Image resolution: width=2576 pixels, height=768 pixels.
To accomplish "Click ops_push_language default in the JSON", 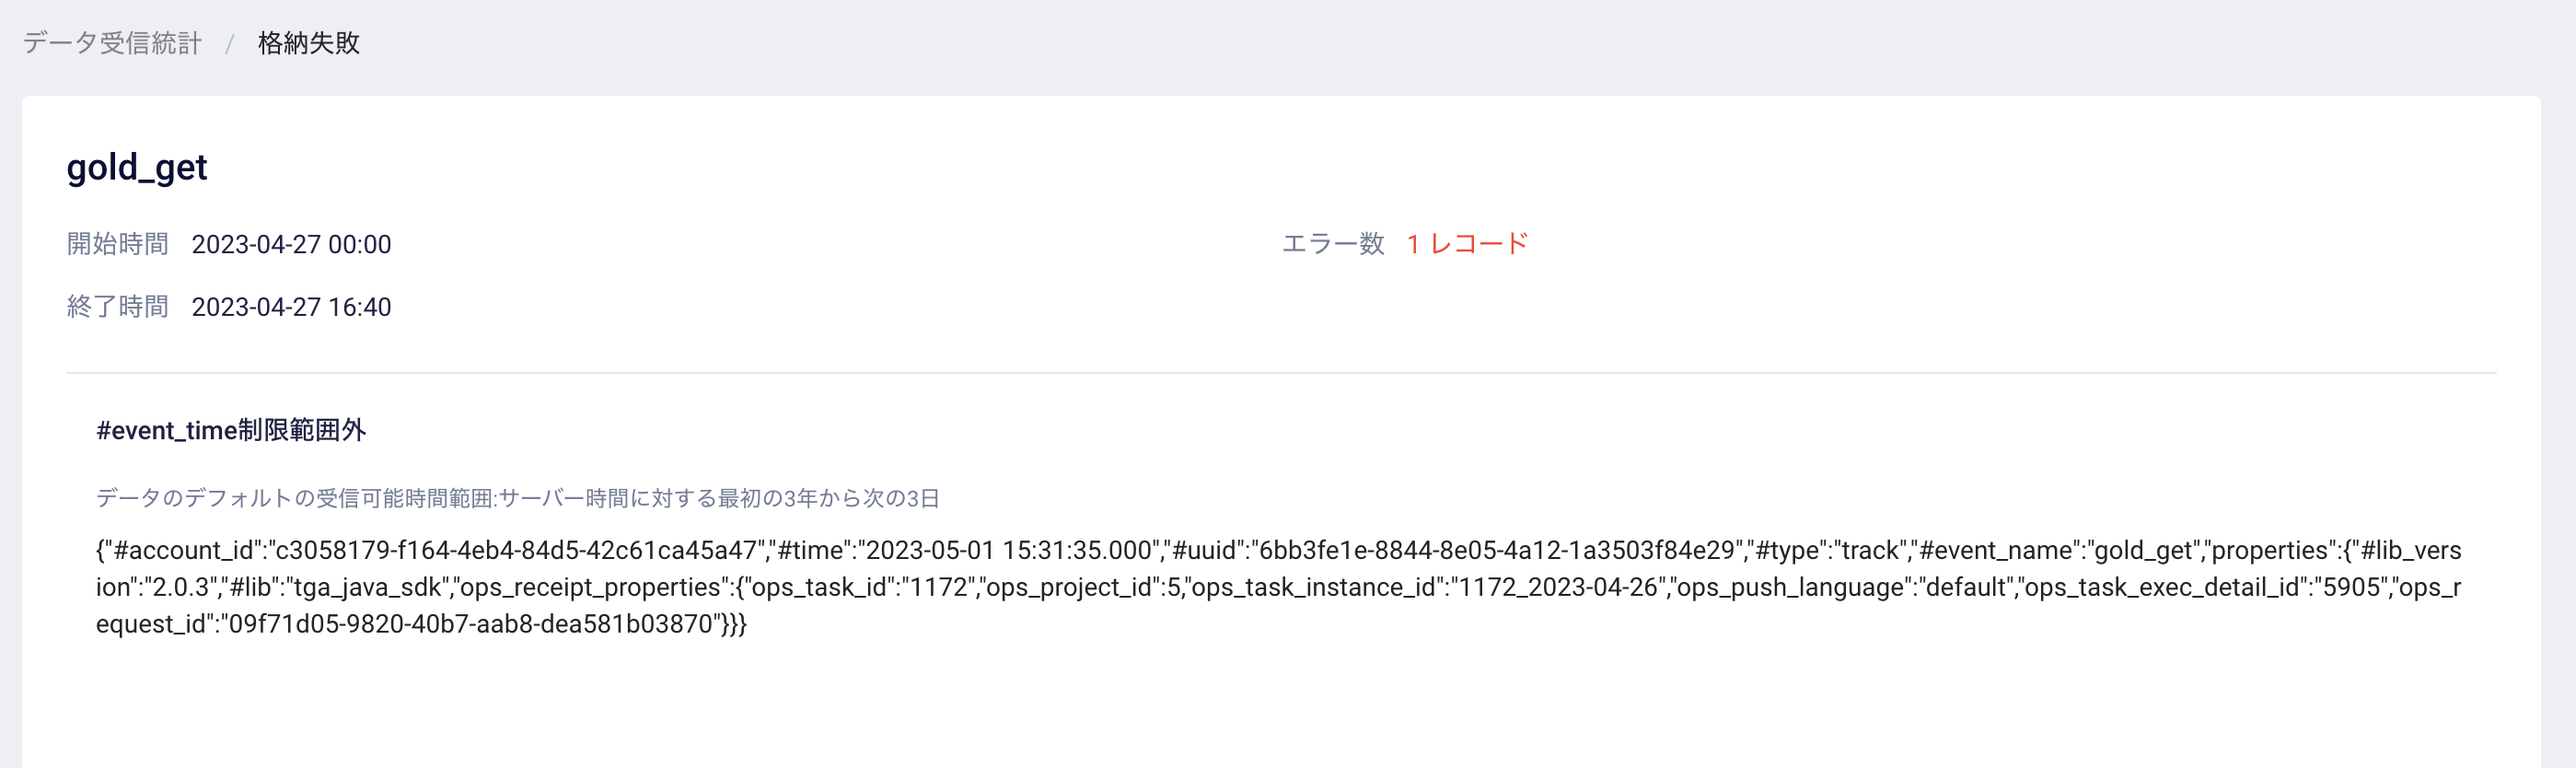I will pos(1967,587).
